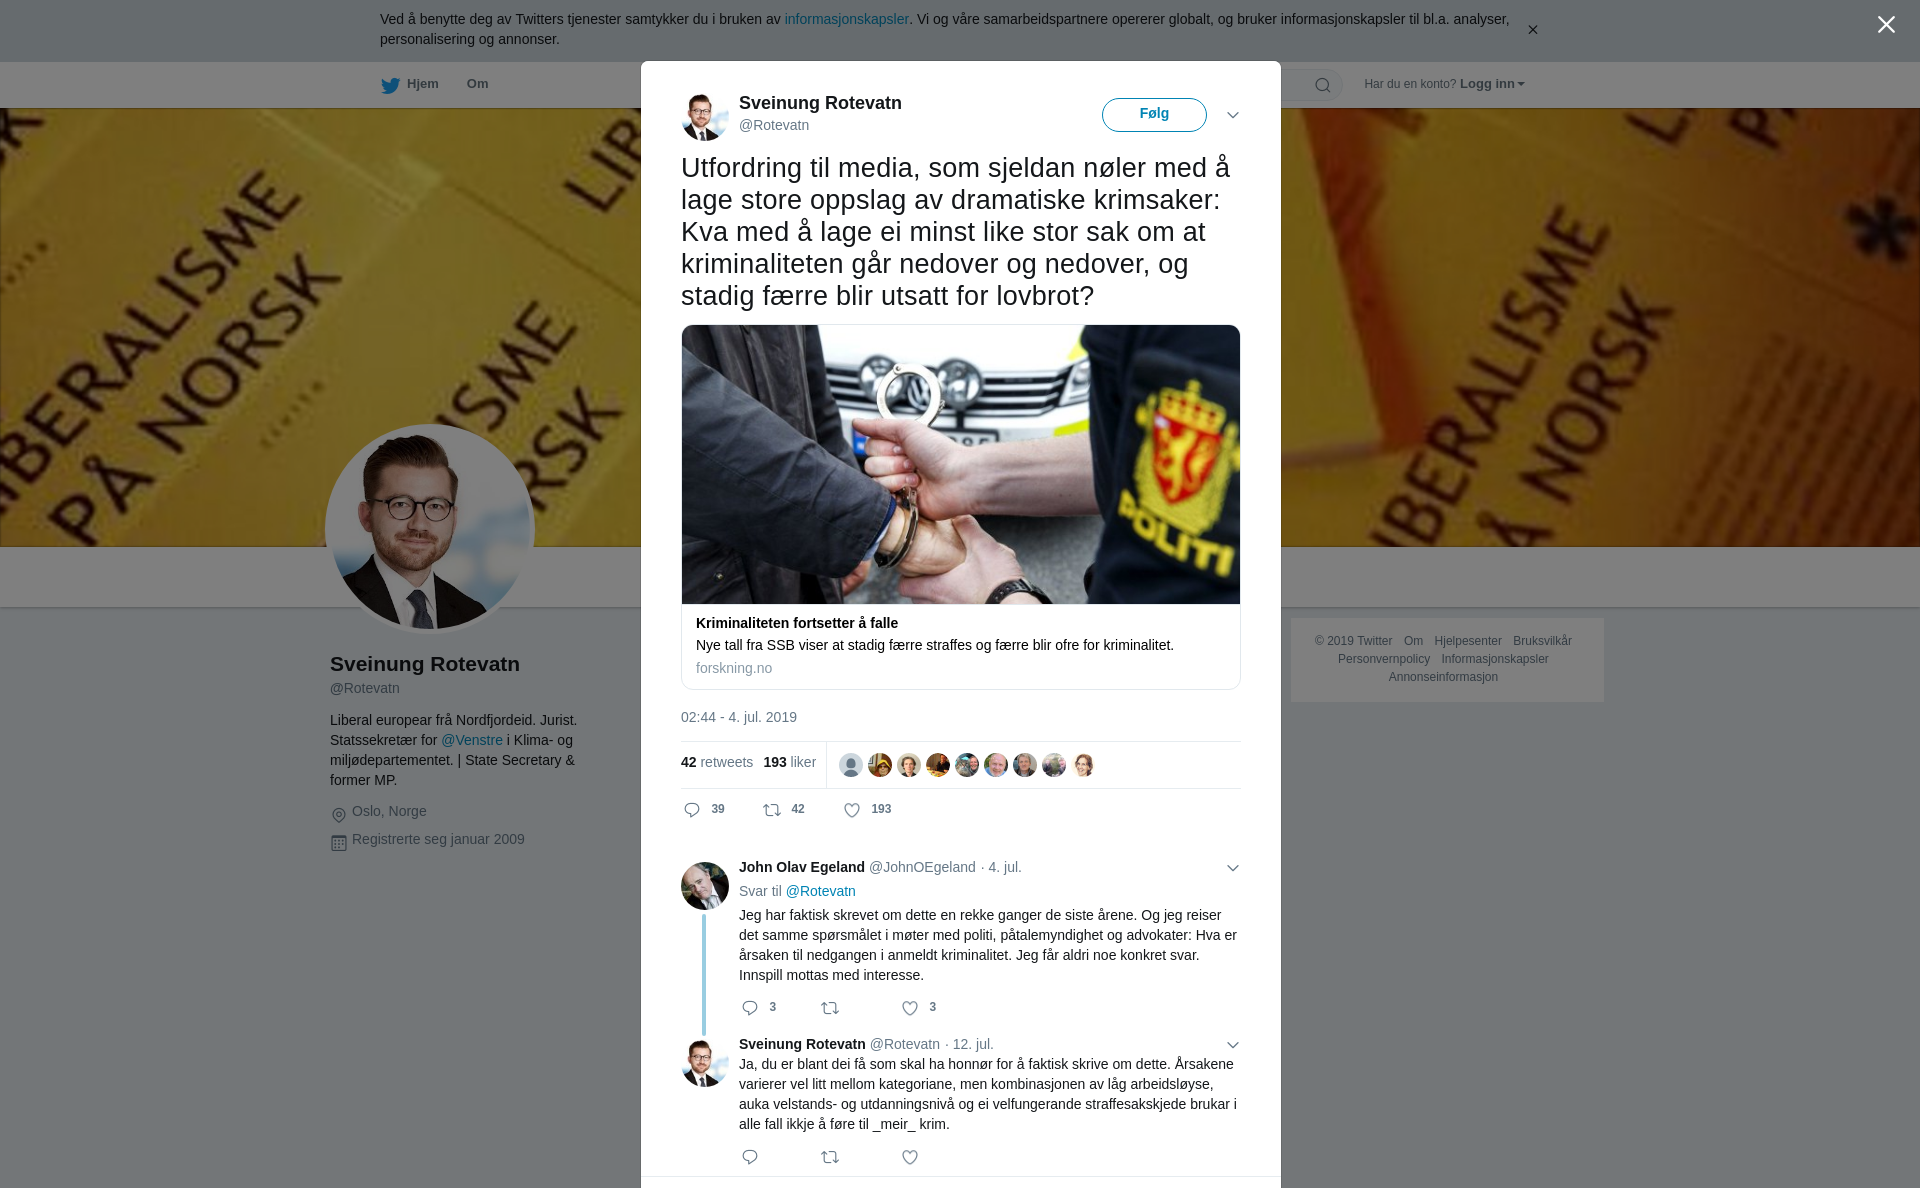Viewport: 1920px width, 1188px height.
Task: Click the Twitter bird Hjem icon
Action: (390, 85)
